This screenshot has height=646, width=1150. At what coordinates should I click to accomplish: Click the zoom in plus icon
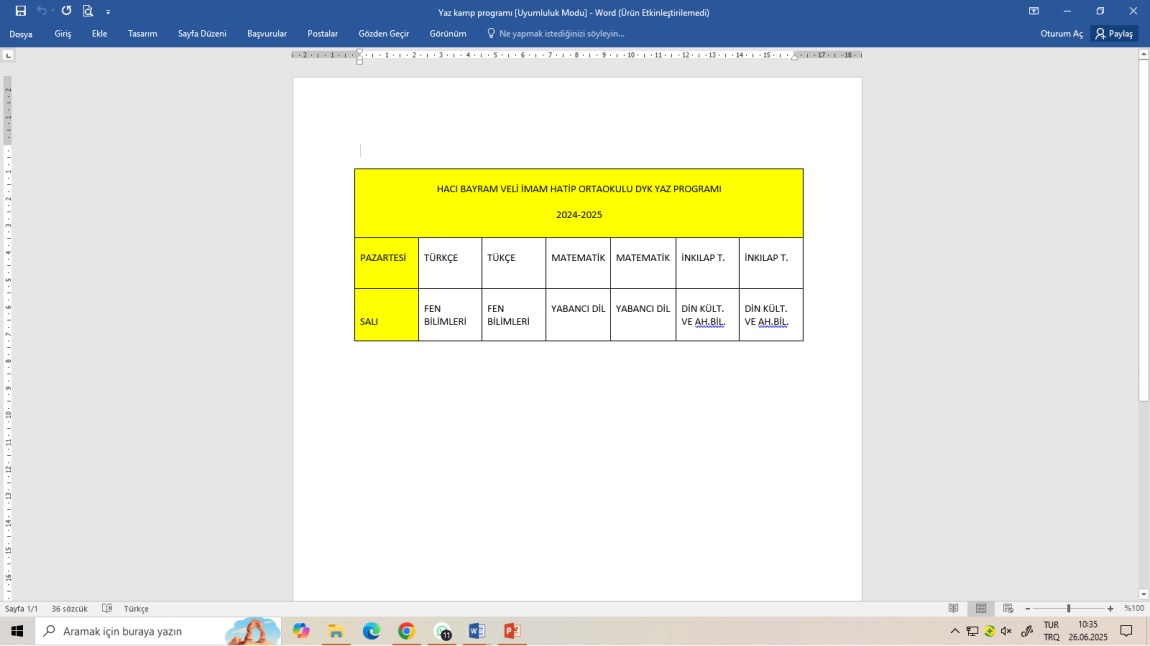tap(1110, 608)
